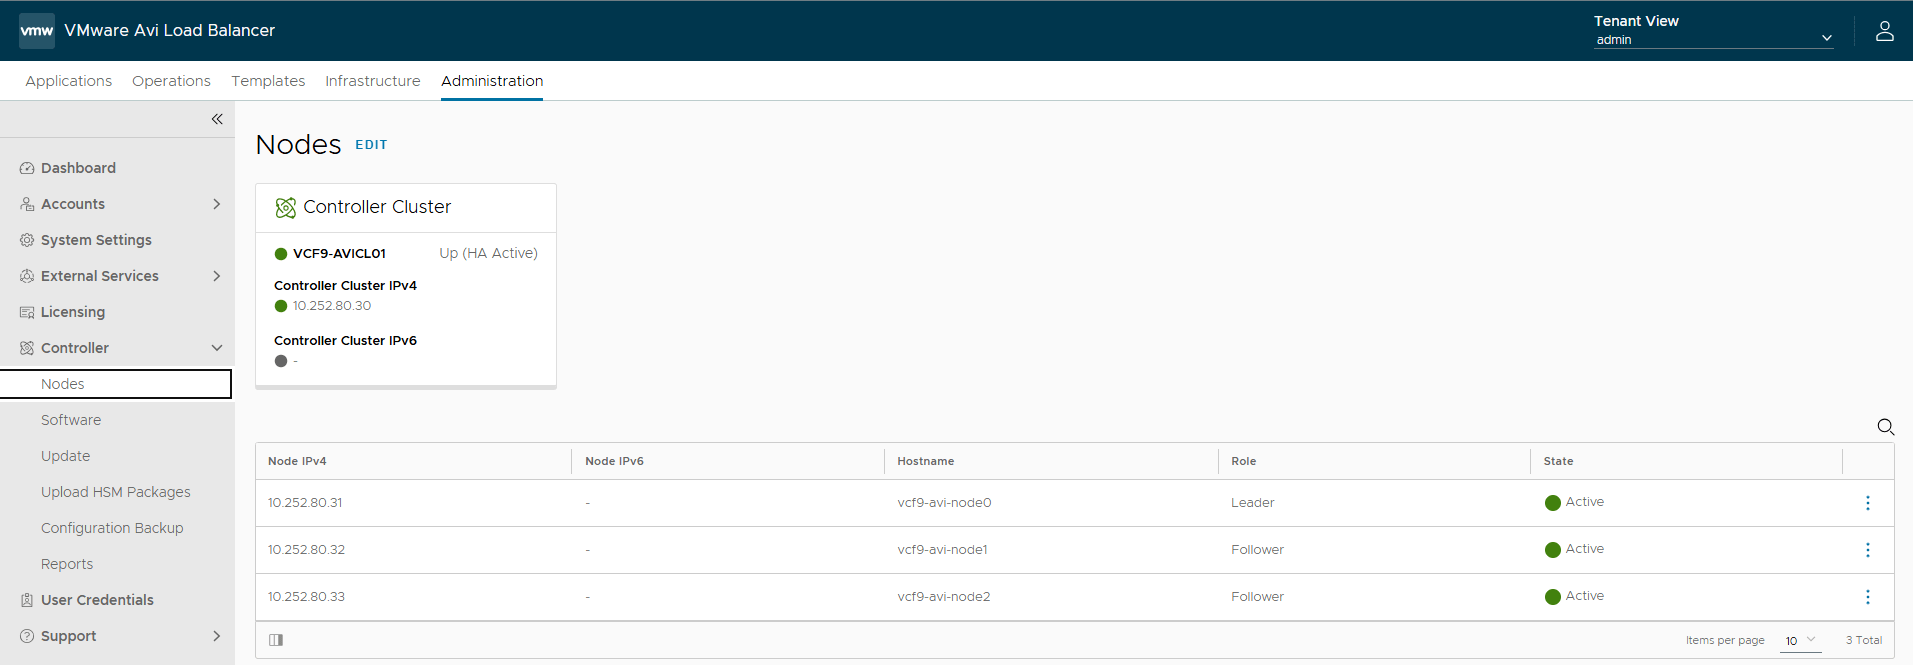The width and height of the screenshot is (1913, 665).
Task: Click the Controller Cluster atom icon
Action: [286, 208]
